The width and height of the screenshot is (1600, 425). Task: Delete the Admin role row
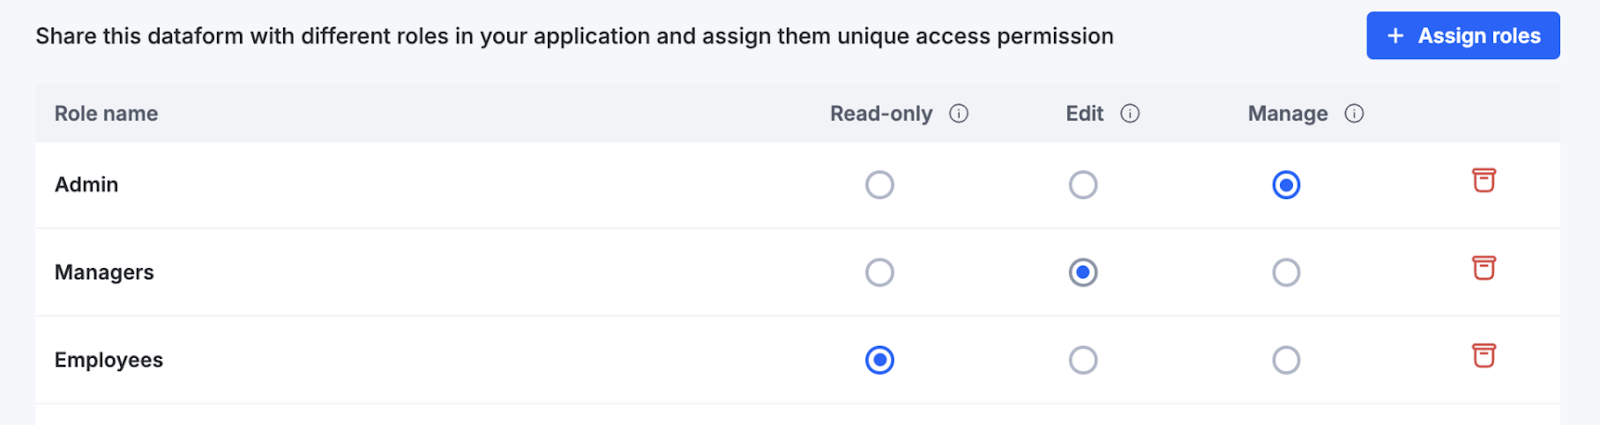coord(1484,180)
